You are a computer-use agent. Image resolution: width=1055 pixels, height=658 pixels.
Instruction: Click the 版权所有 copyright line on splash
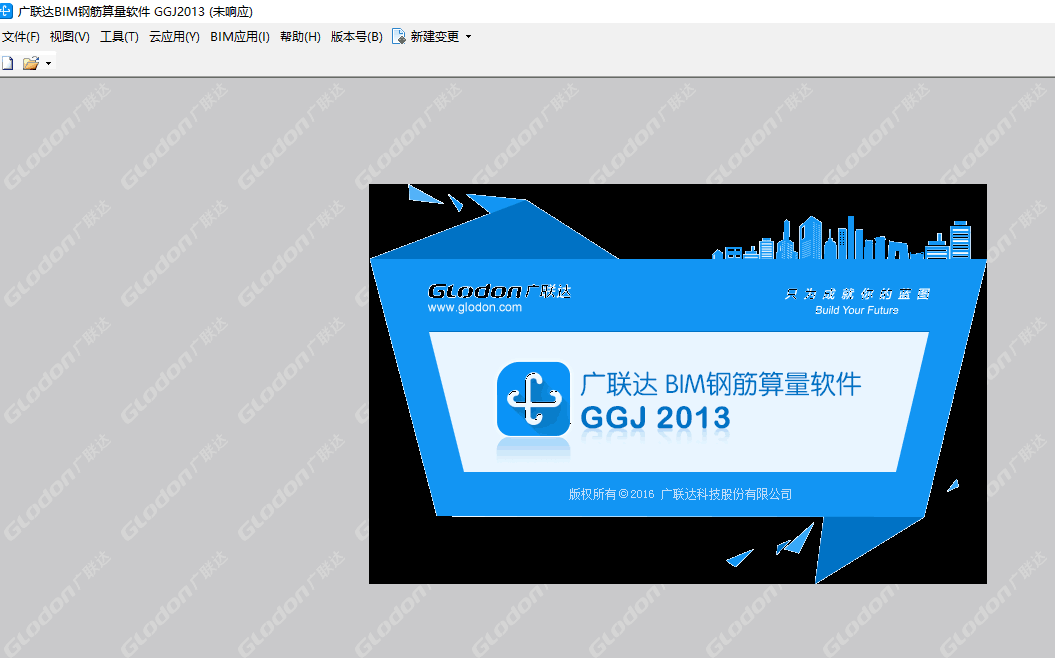[x=680, y=495]
